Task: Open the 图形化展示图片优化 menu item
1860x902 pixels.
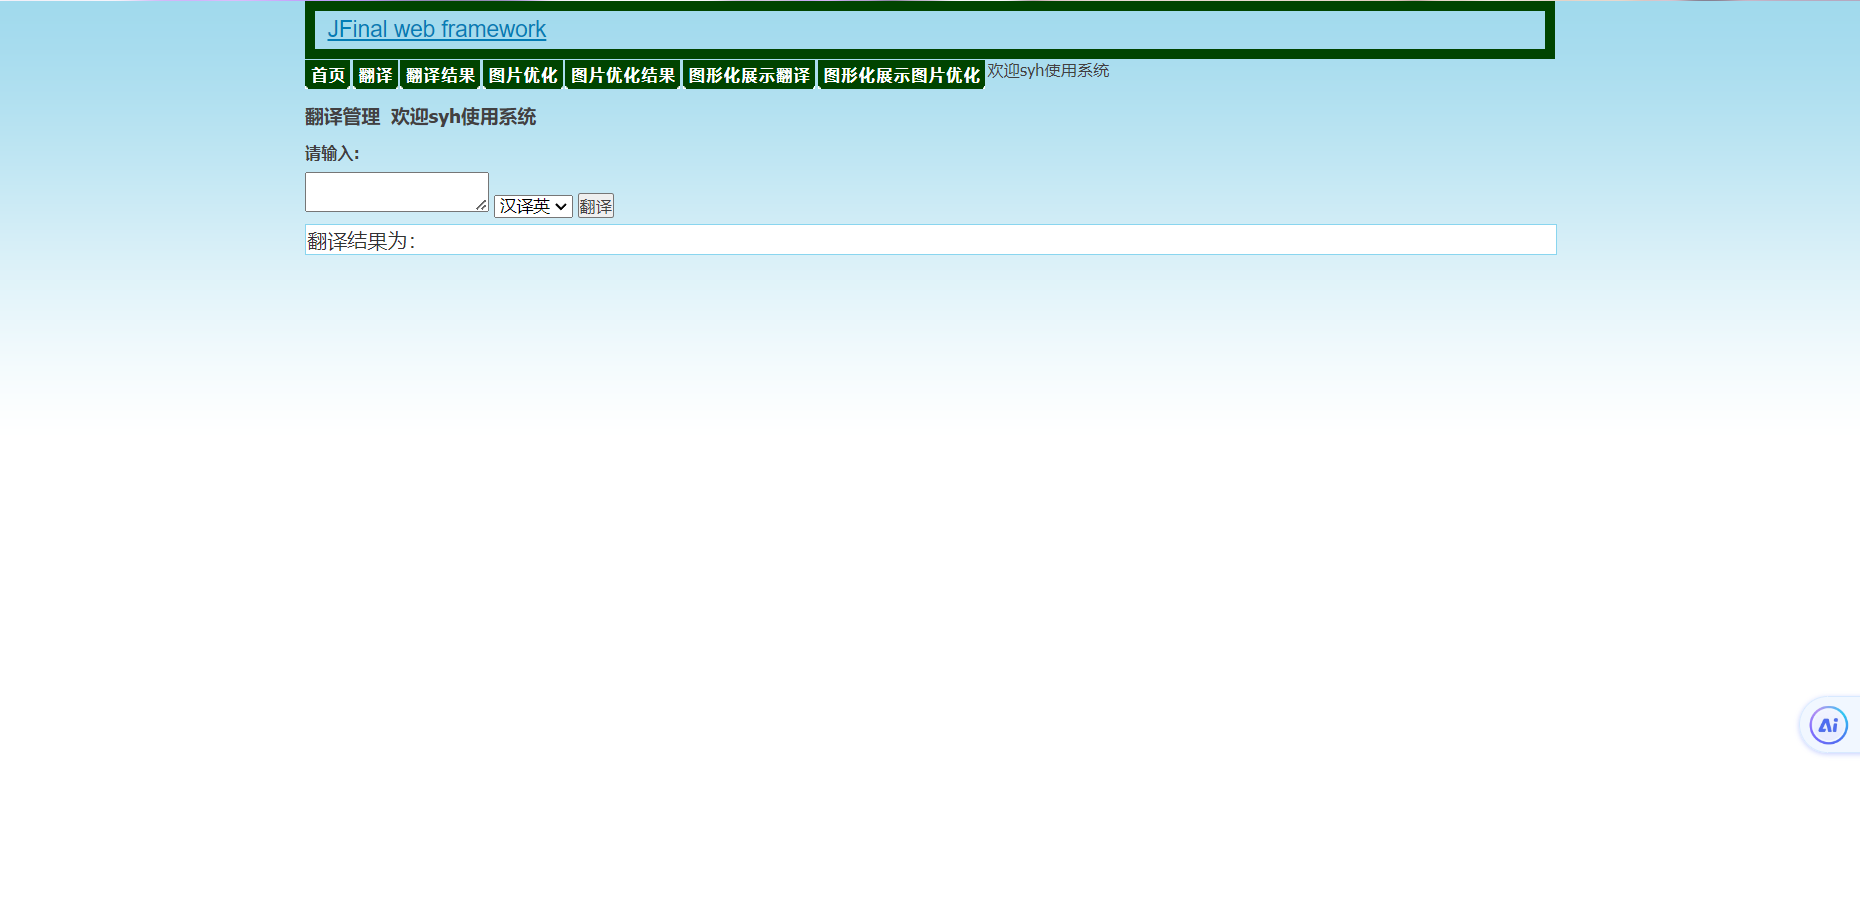Action: (902, 75)
